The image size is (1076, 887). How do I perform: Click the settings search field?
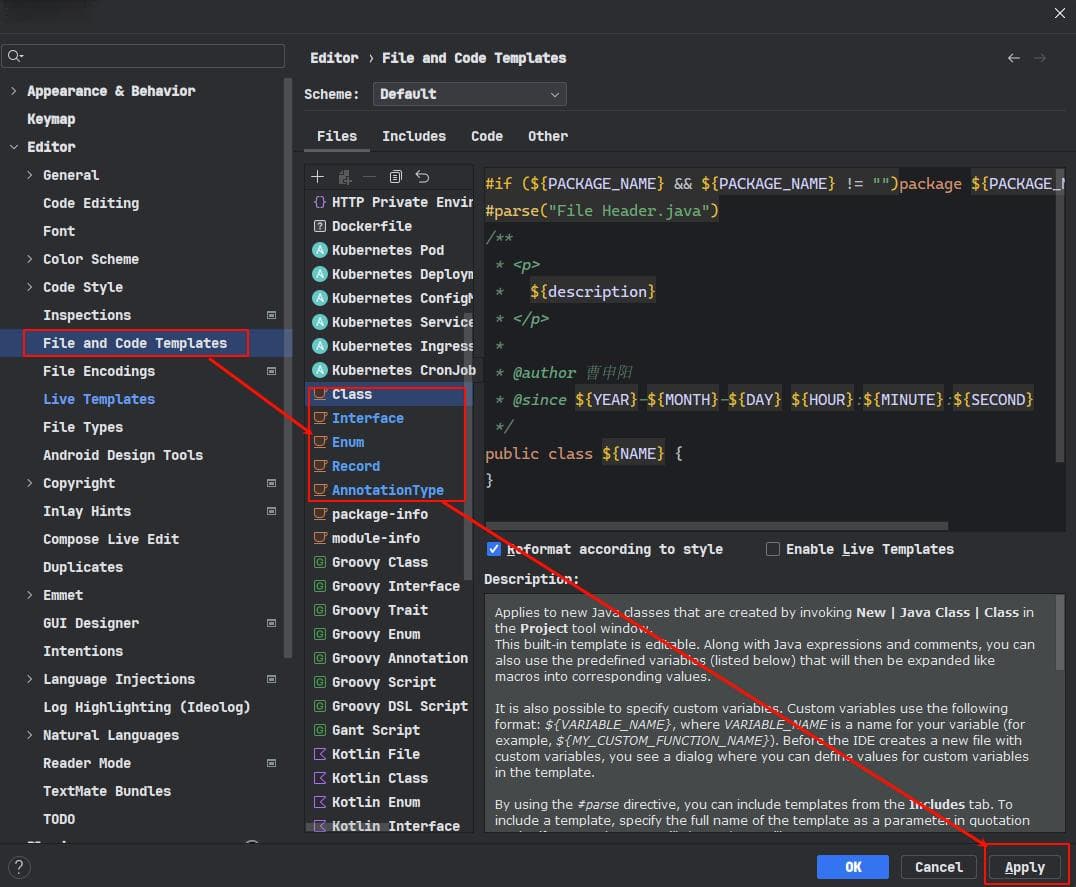click(143, 56)
